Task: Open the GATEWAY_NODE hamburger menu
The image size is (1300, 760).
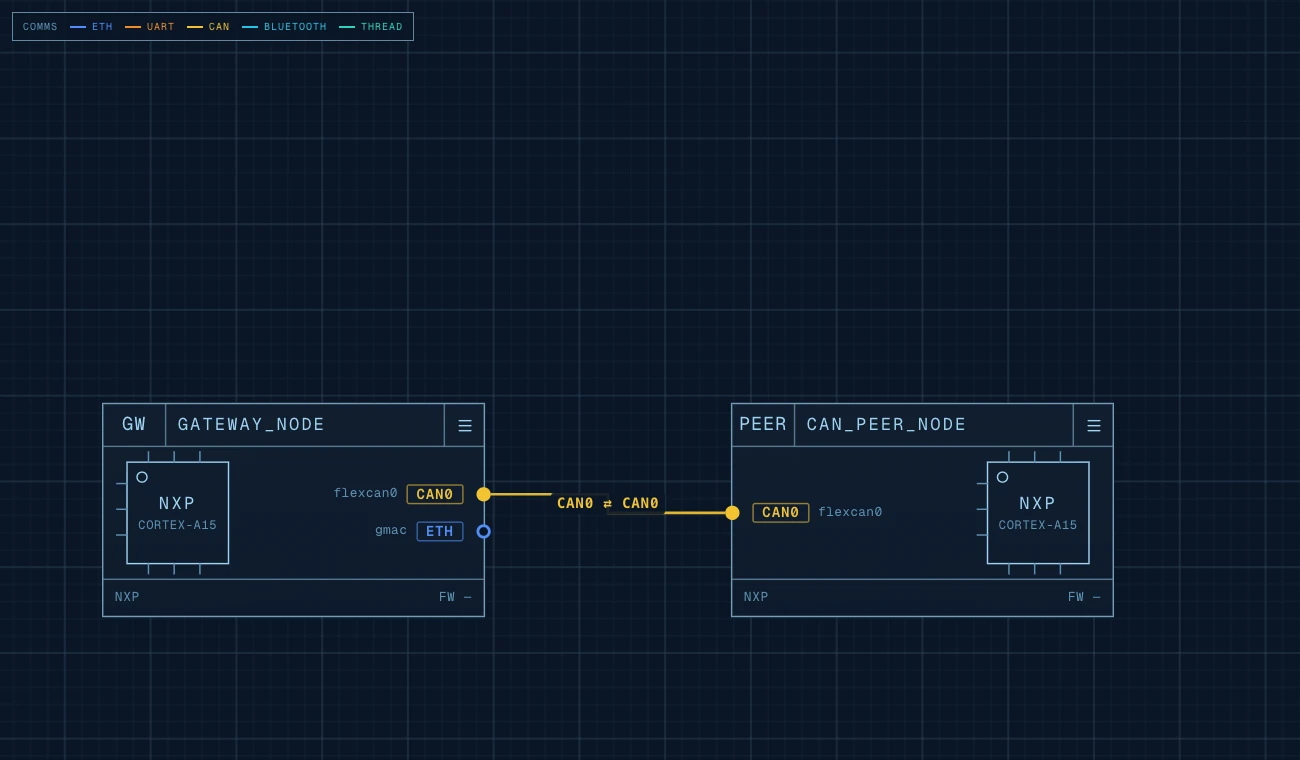Action: (x=465, y=425)
